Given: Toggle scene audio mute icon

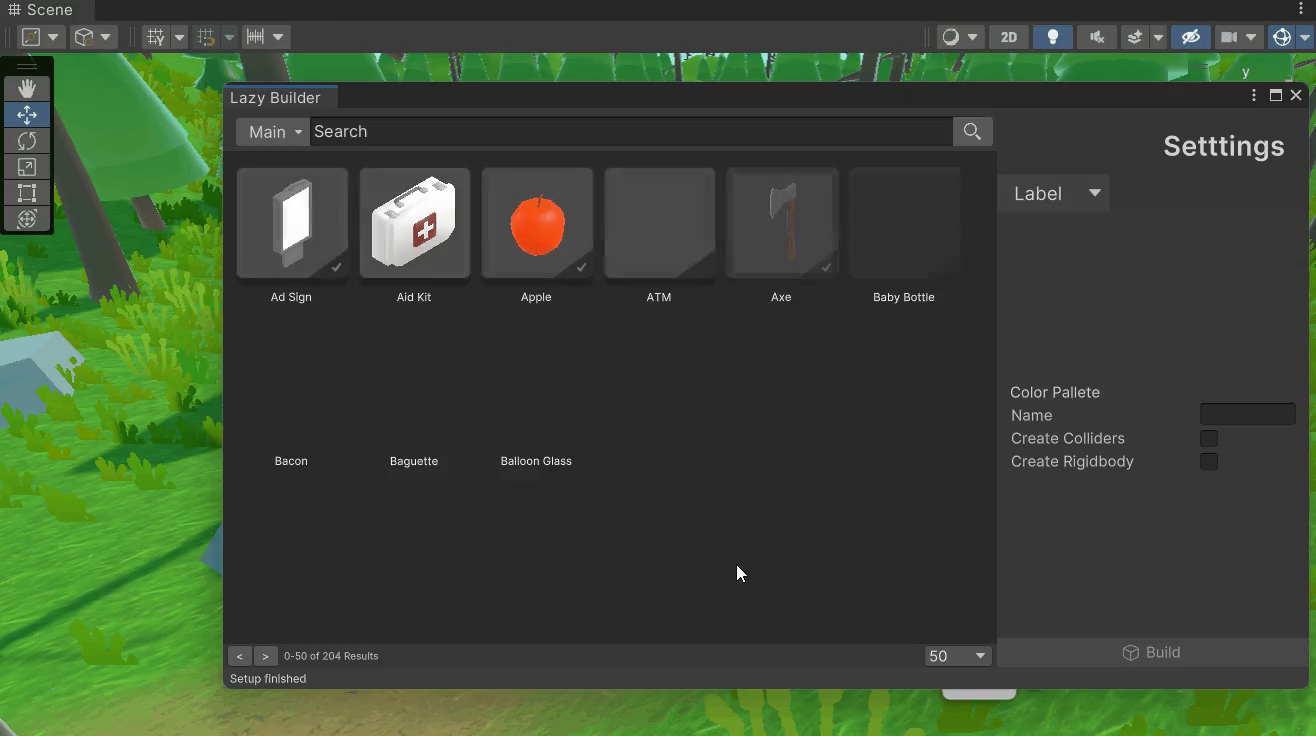Looking at the screenshot, I should 1097,37.
